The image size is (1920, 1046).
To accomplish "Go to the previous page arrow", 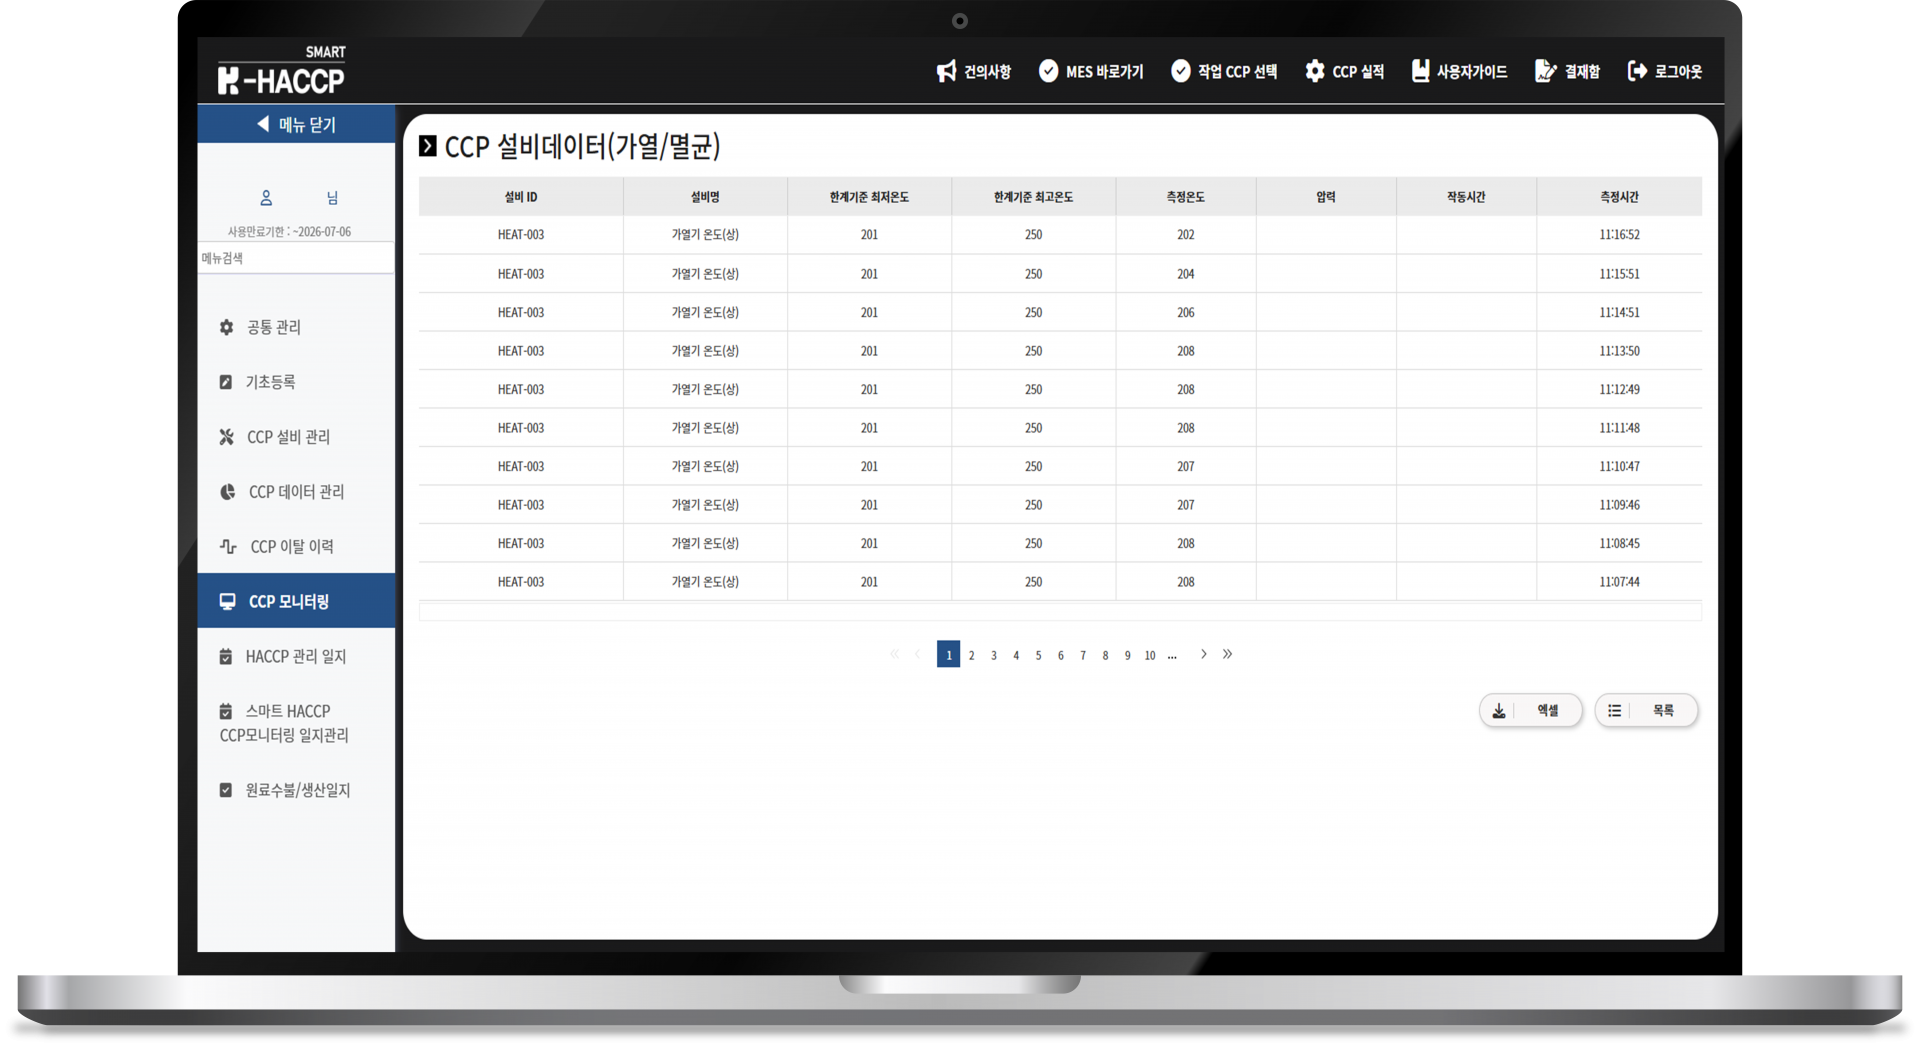I will tap(918, 654).
